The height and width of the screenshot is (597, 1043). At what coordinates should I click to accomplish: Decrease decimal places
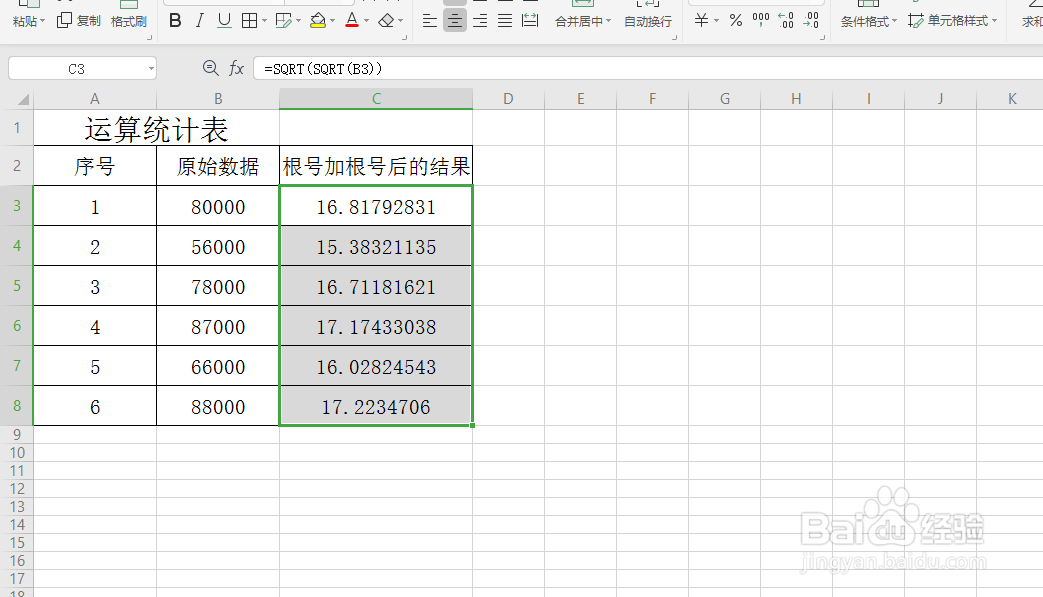(811, 21)
